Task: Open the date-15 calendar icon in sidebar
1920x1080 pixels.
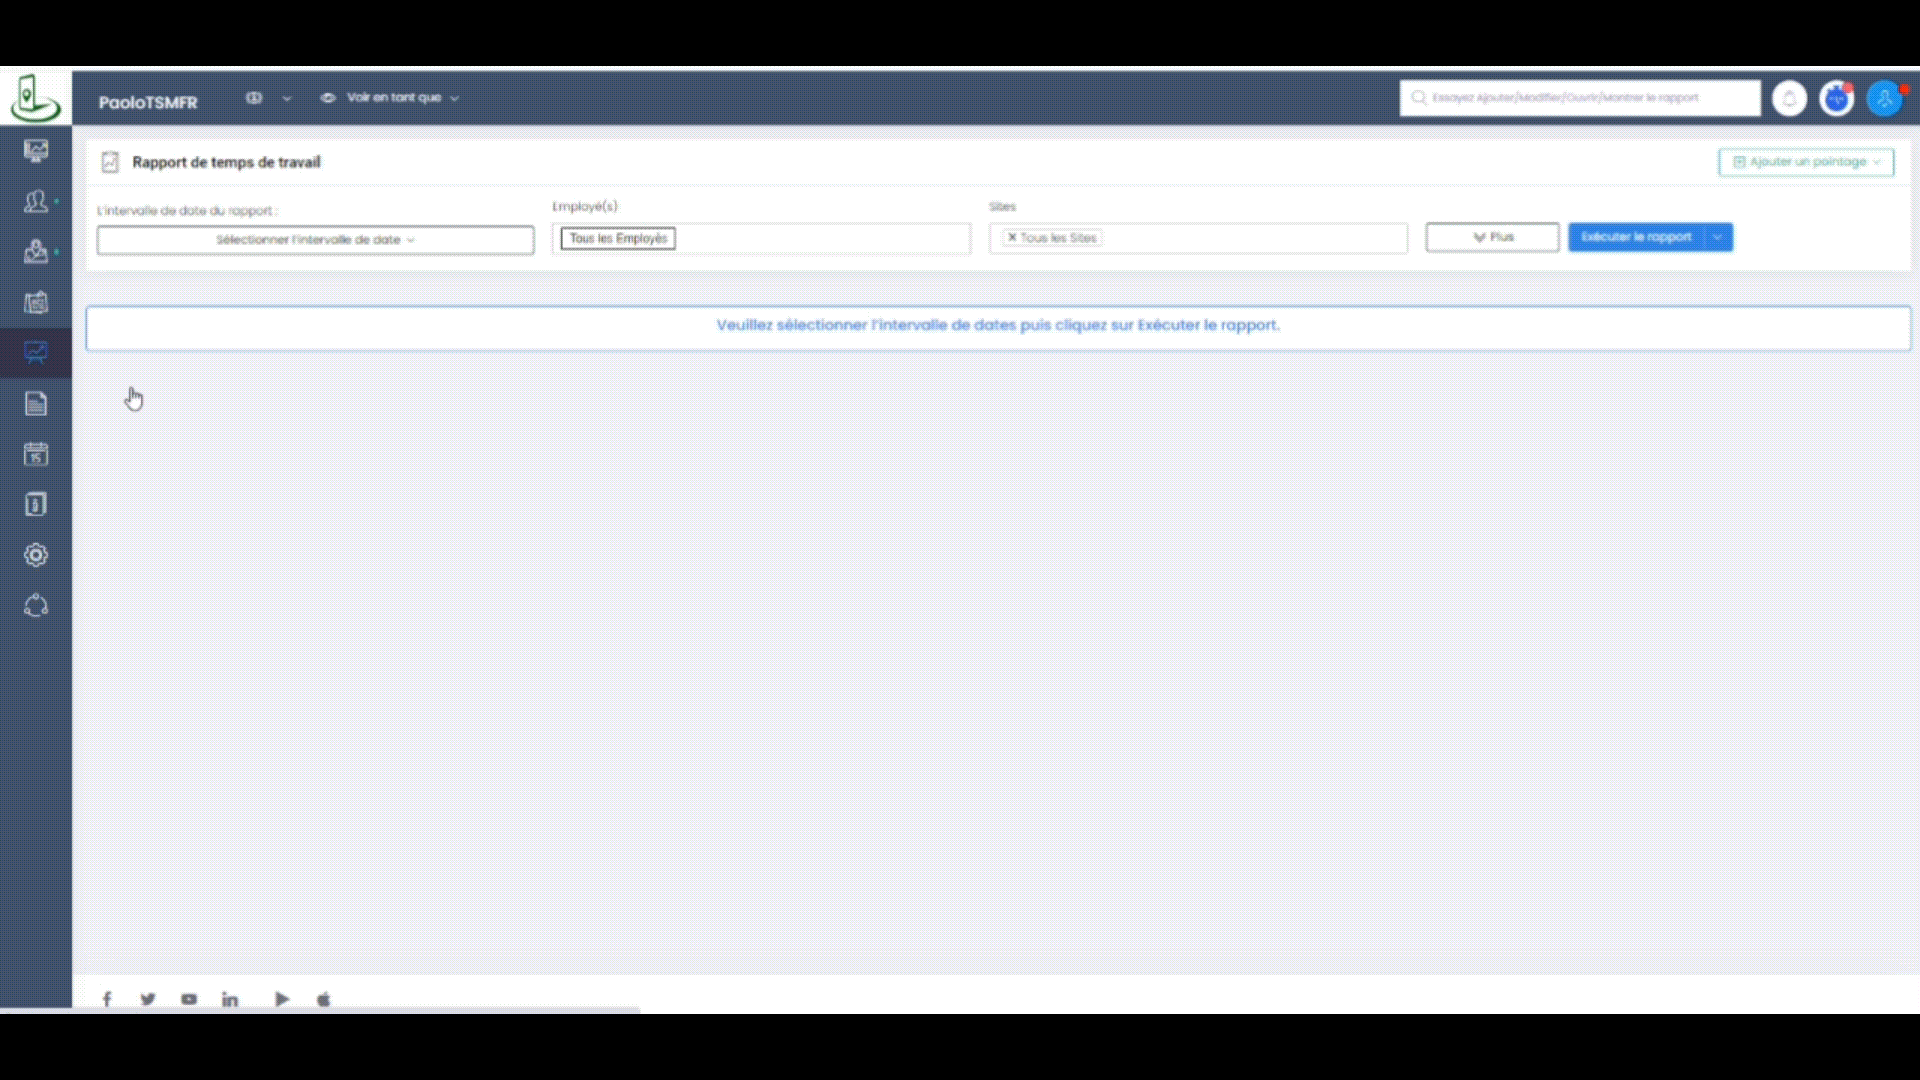Action: (36, 454)
